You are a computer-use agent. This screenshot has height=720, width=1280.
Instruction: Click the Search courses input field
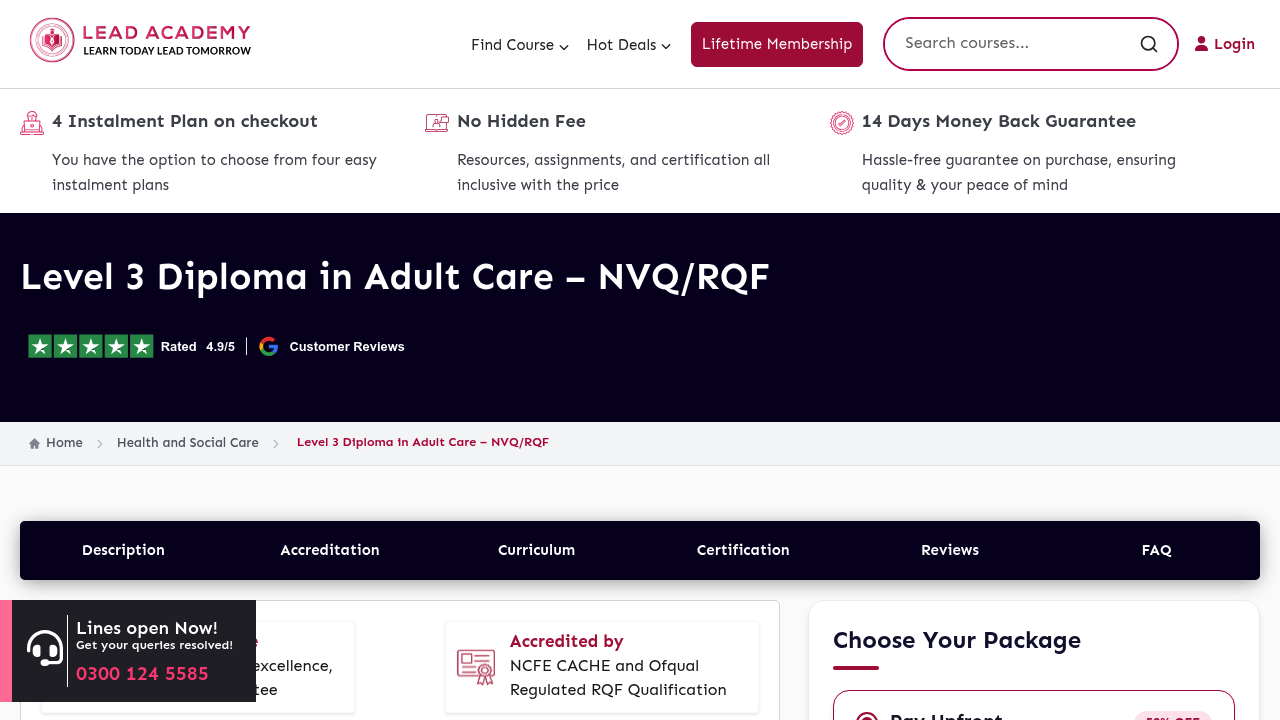point(1015,44)
